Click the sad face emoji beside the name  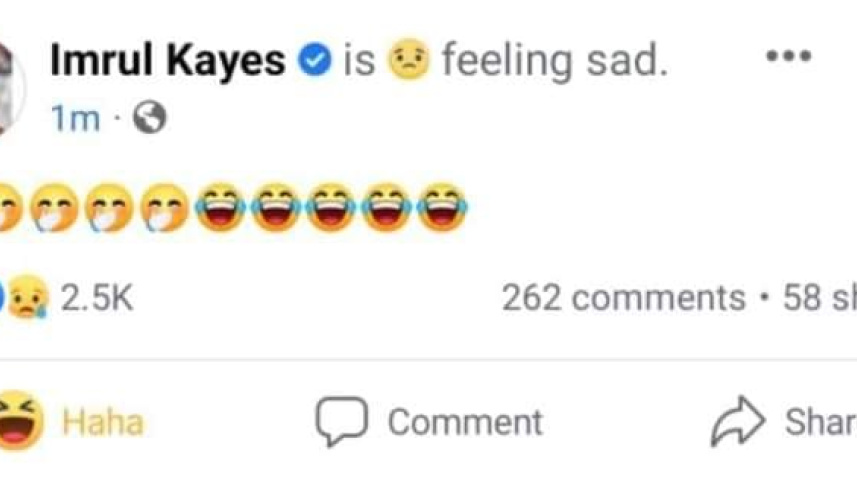[x=407, y=62]
